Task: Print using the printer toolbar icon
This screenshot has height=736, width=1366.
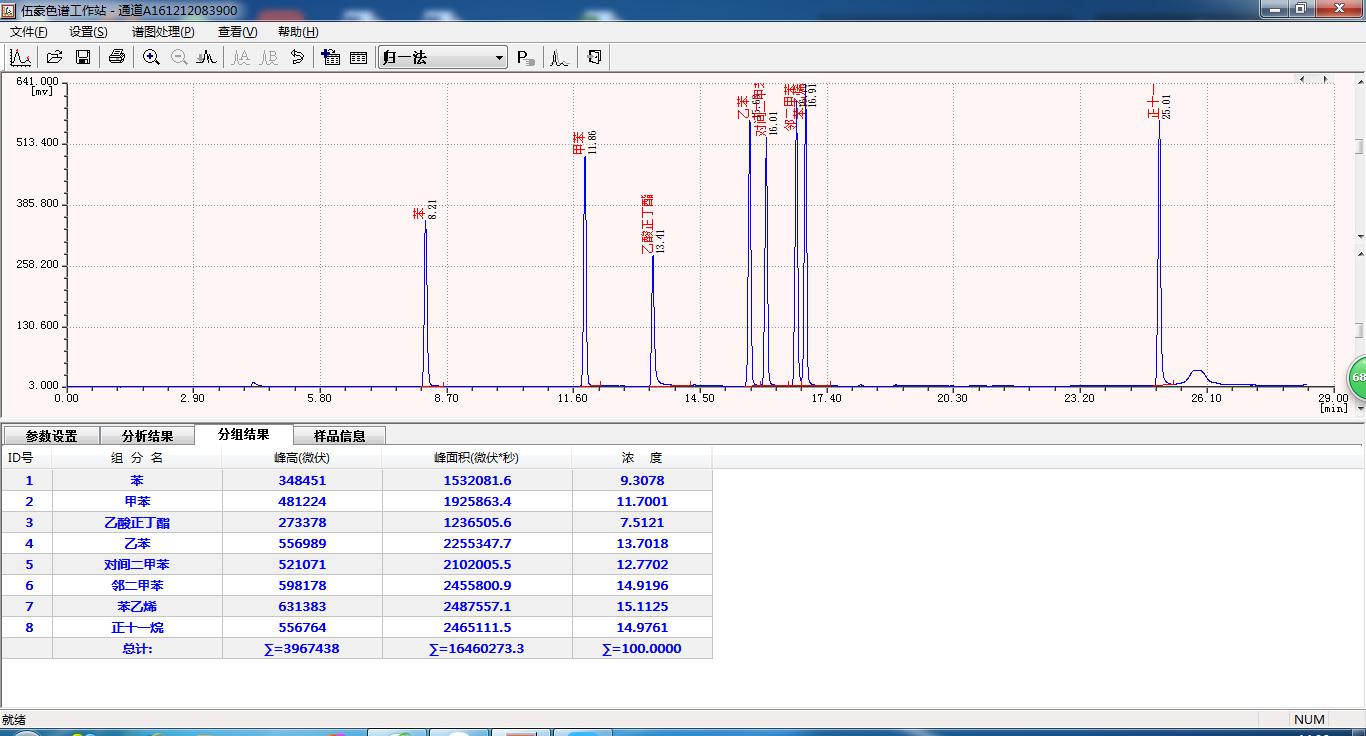Action: [x=117, y=58]
